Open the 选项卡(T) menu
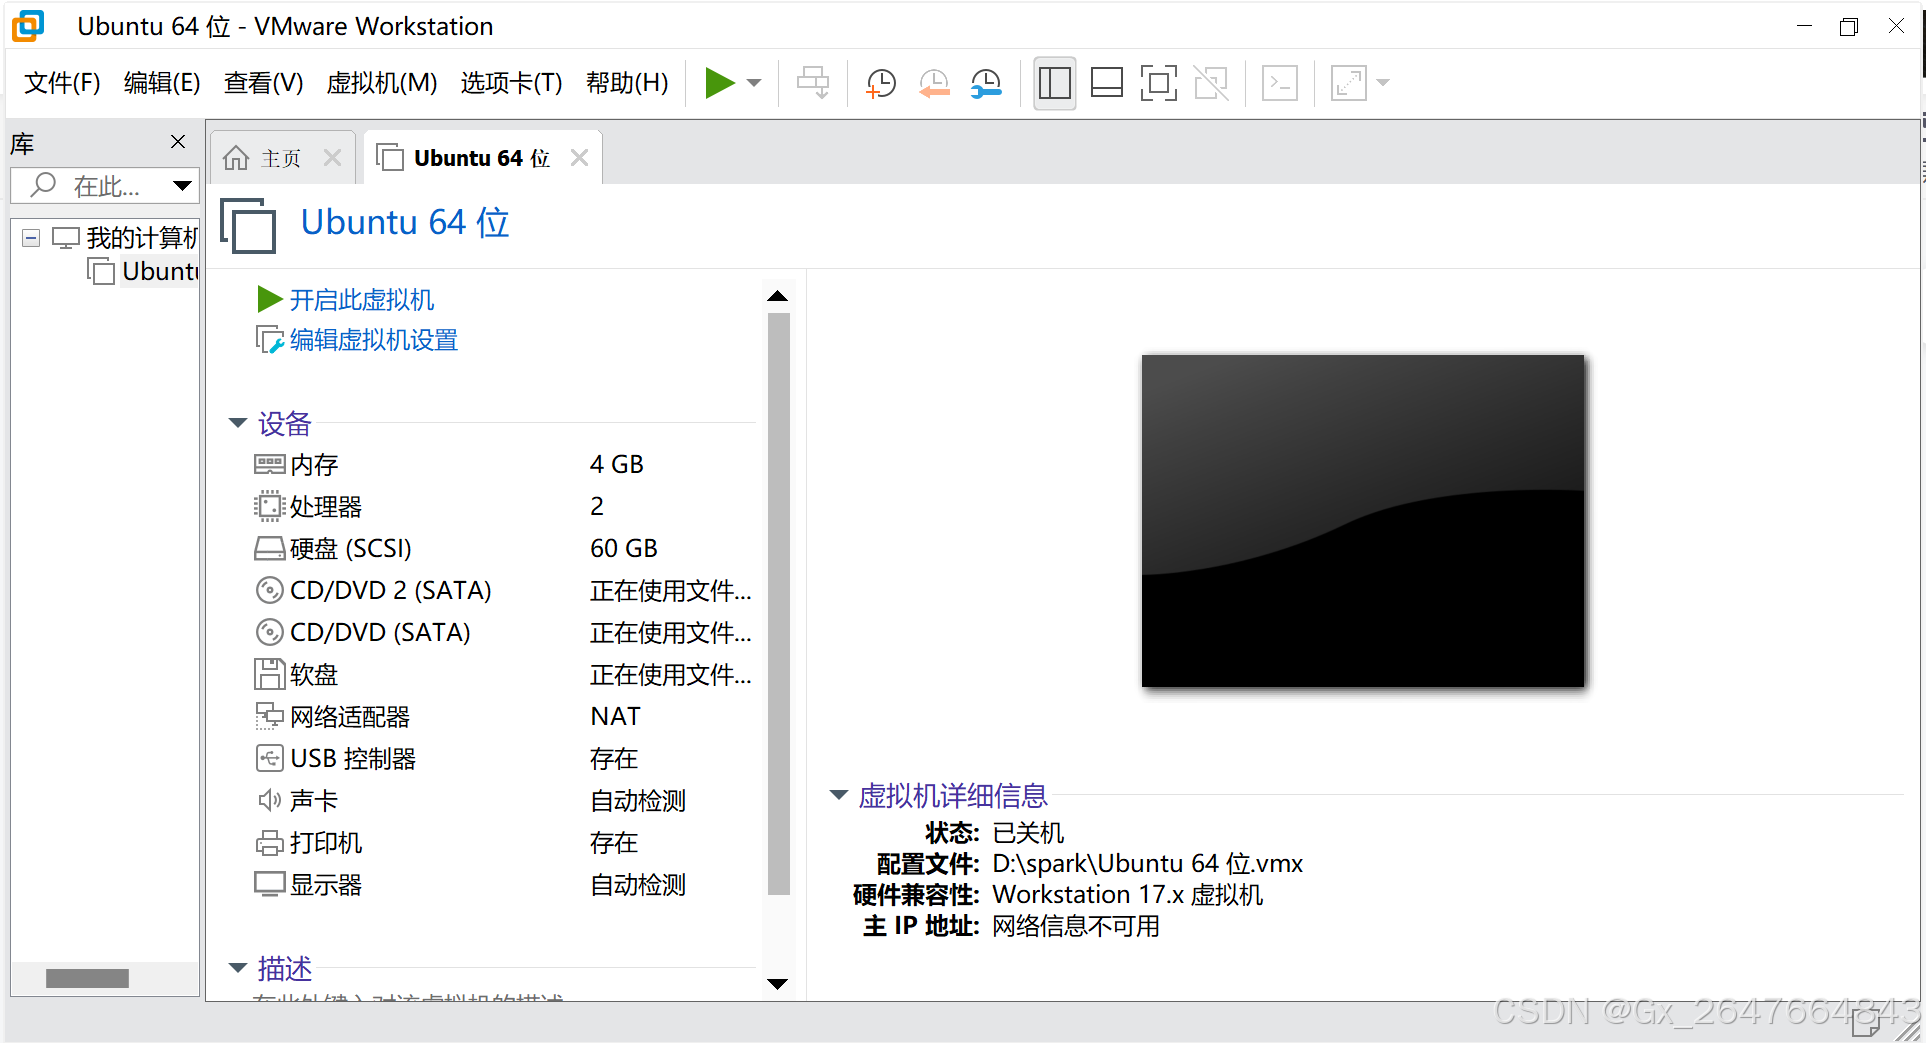 point(511,83)
